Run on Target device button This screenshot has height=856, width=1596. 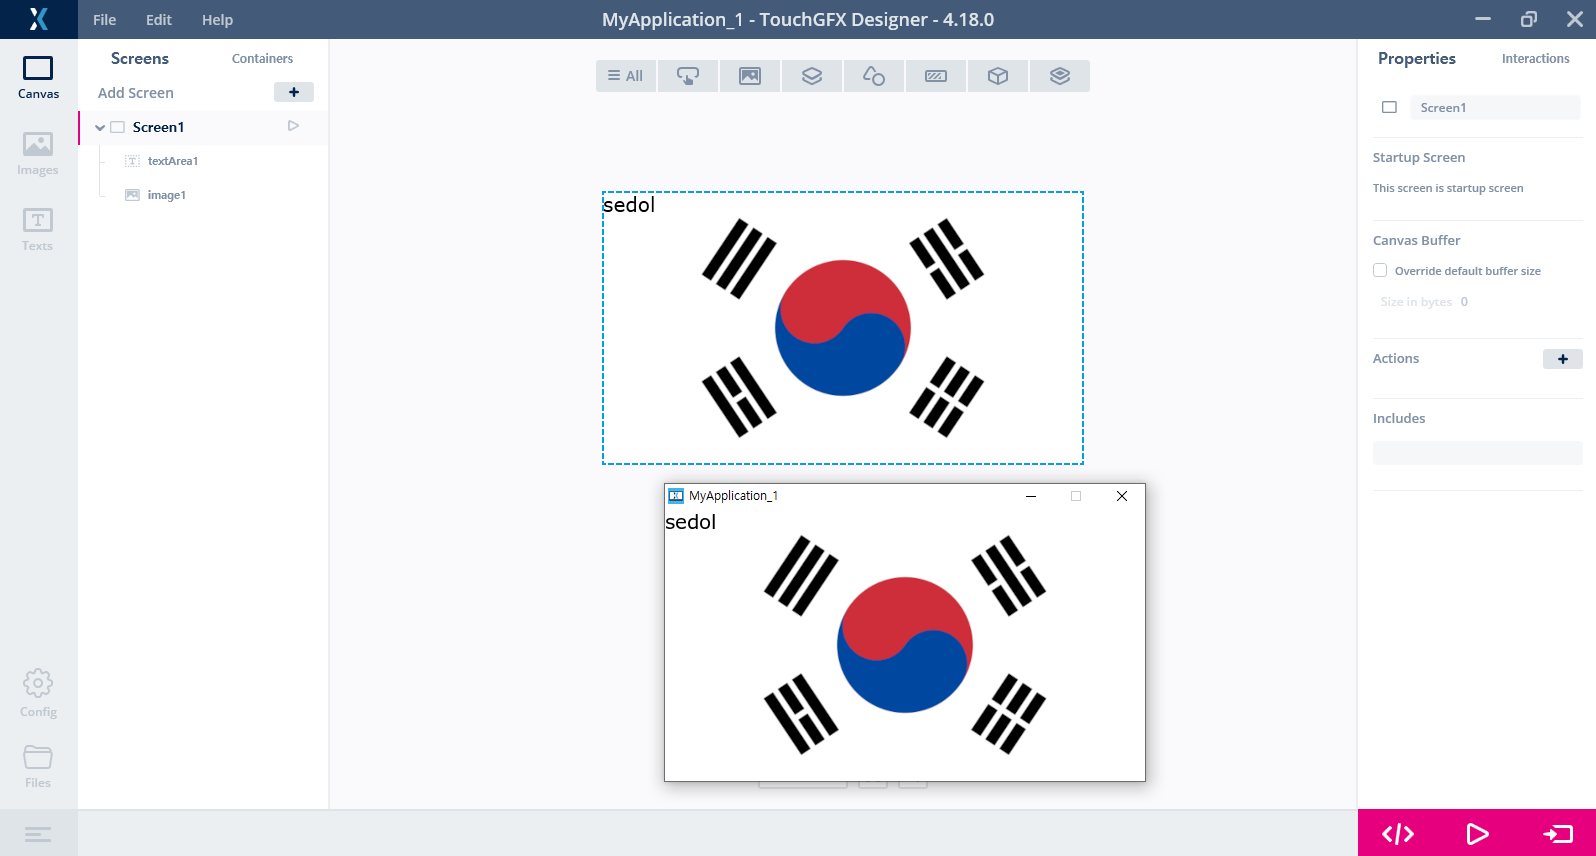pos(1557,833)
